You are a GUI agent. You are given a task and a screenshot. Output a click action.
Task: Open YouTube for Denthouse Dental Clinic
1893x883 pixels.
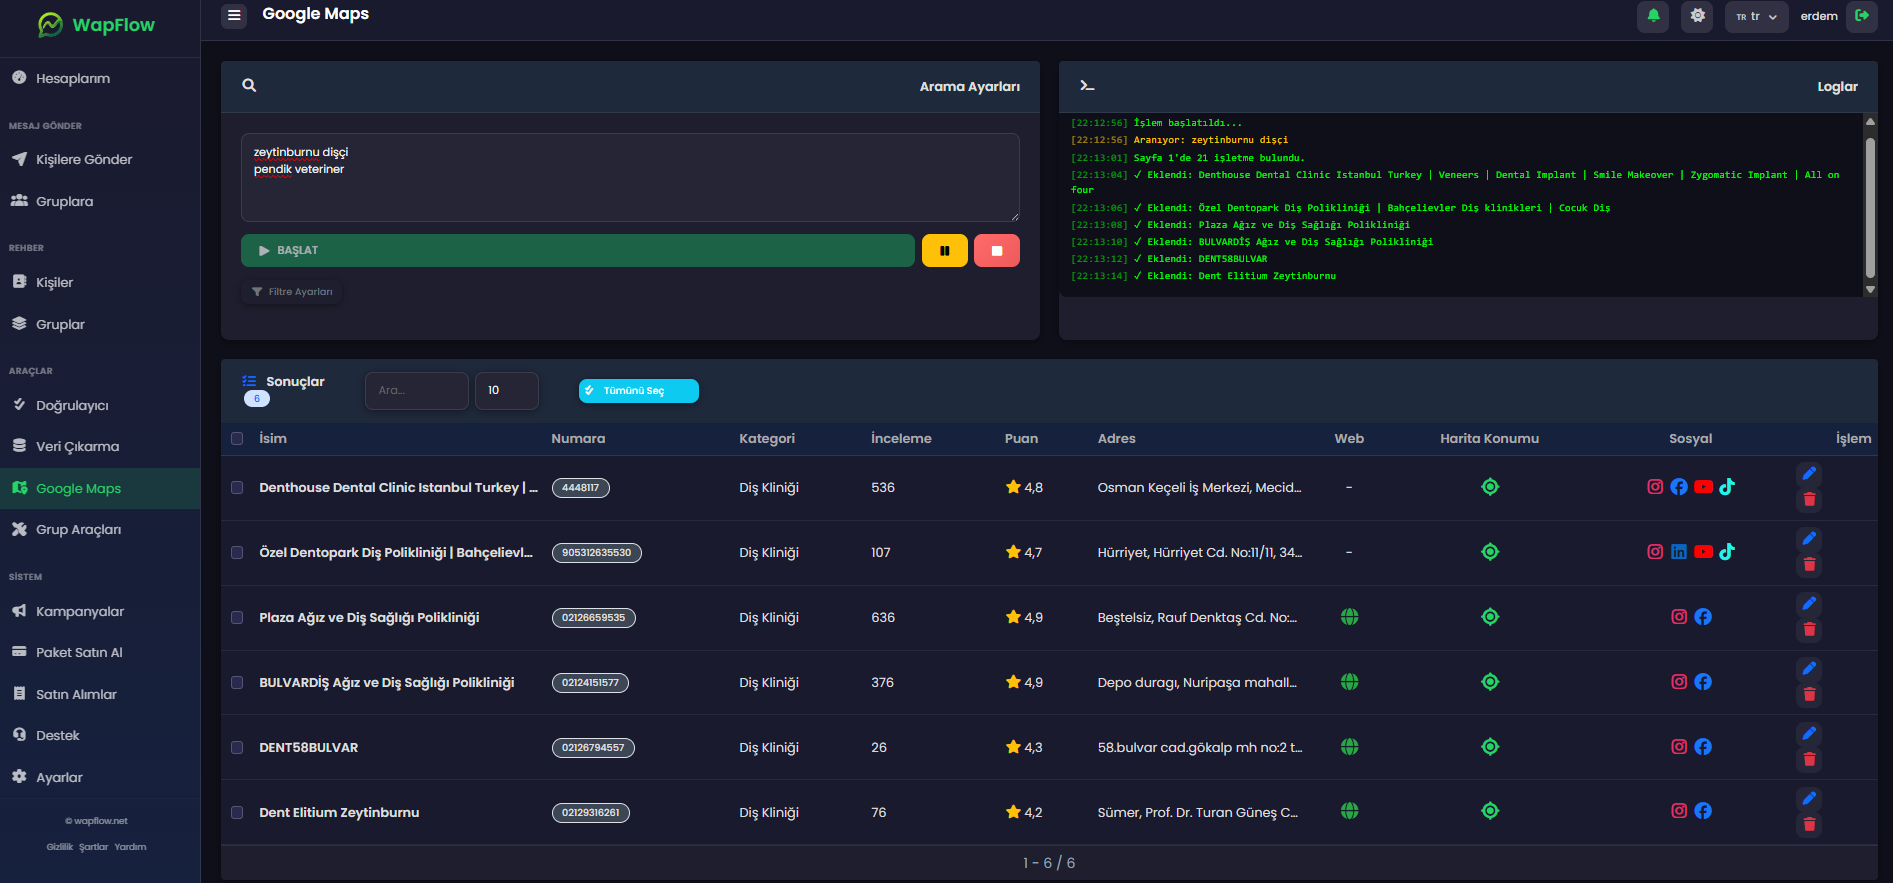tap(1703, 487)
